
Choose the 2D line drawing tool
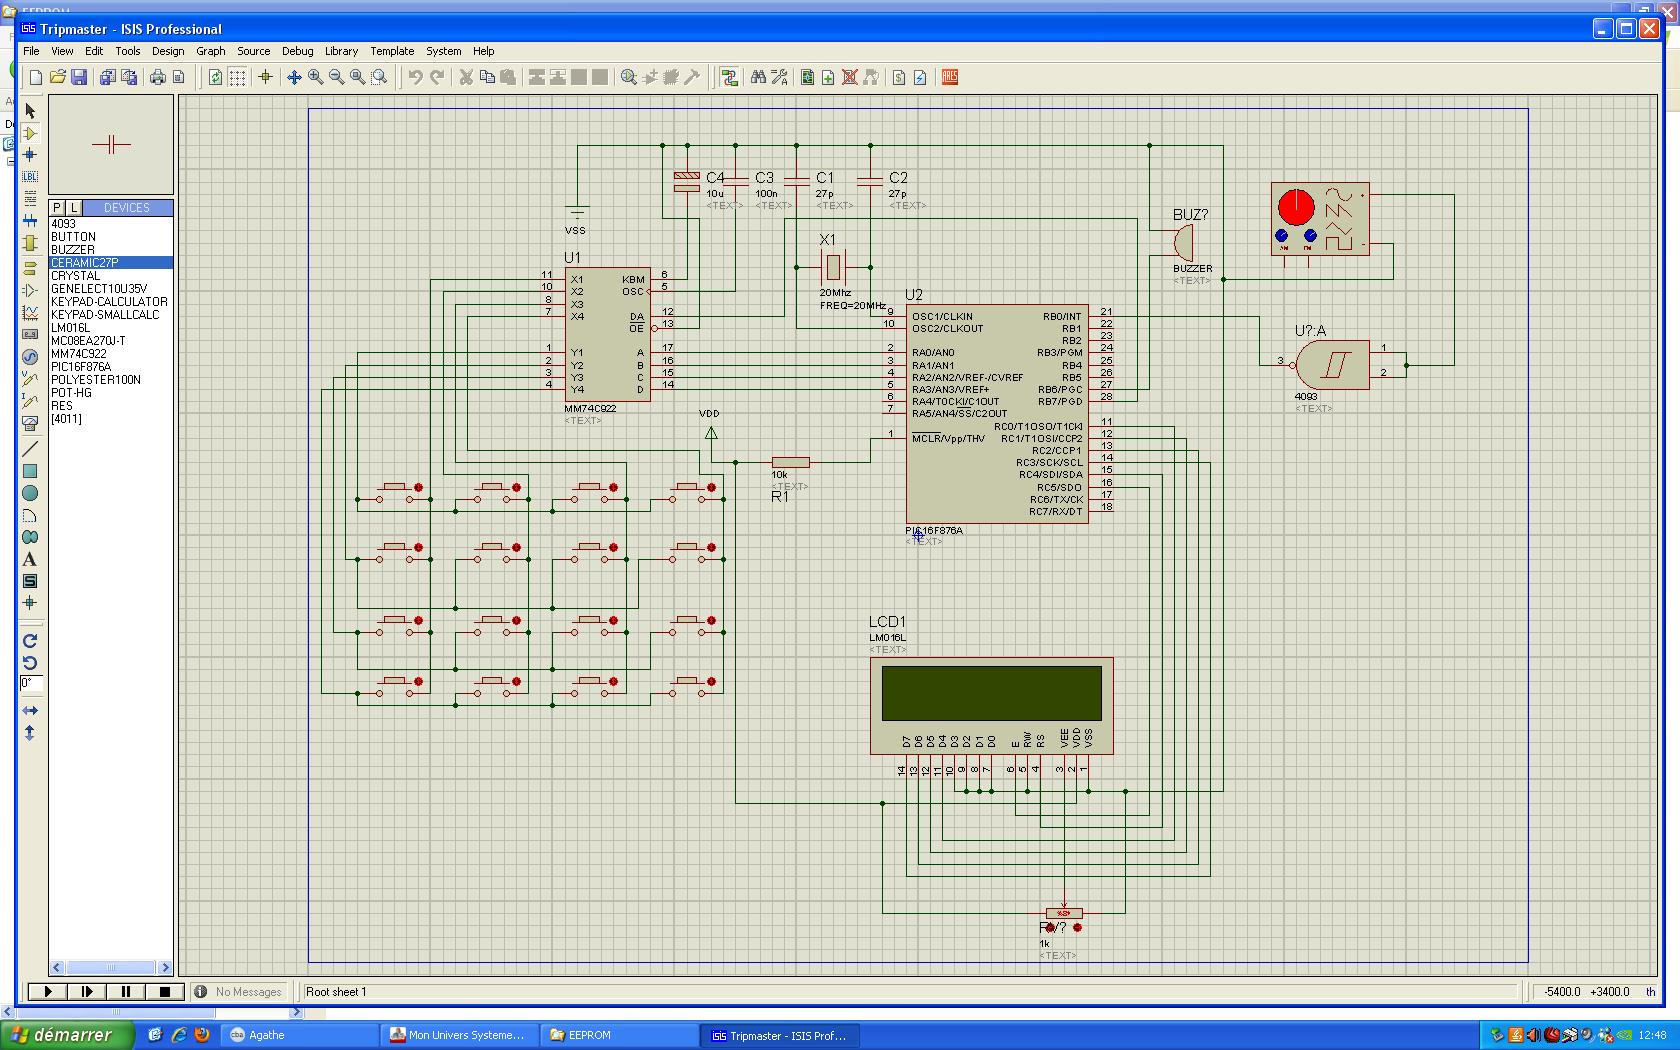[x=30, y=449]
